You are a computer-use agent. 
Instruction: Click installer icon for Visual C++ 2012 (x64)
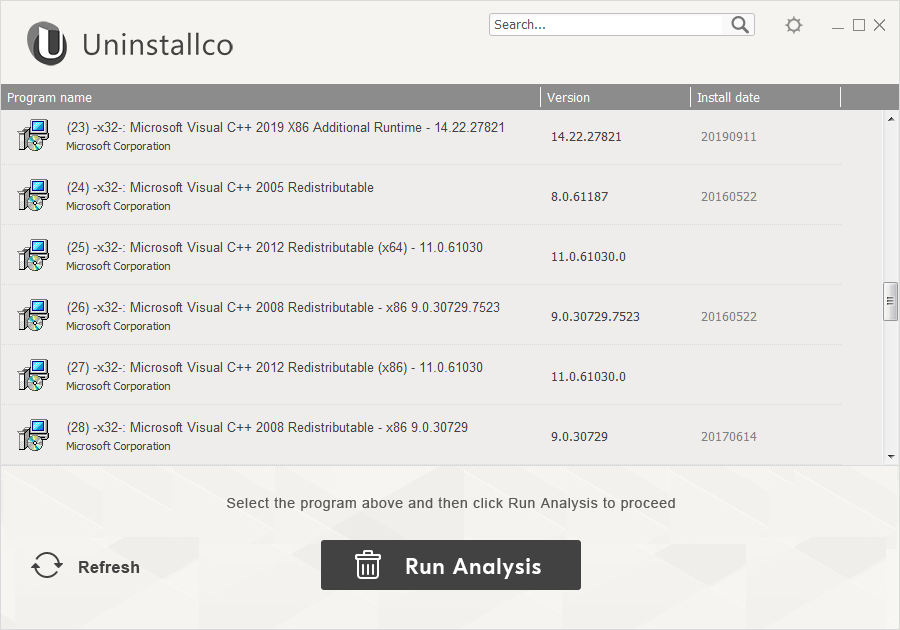point(33,255)
